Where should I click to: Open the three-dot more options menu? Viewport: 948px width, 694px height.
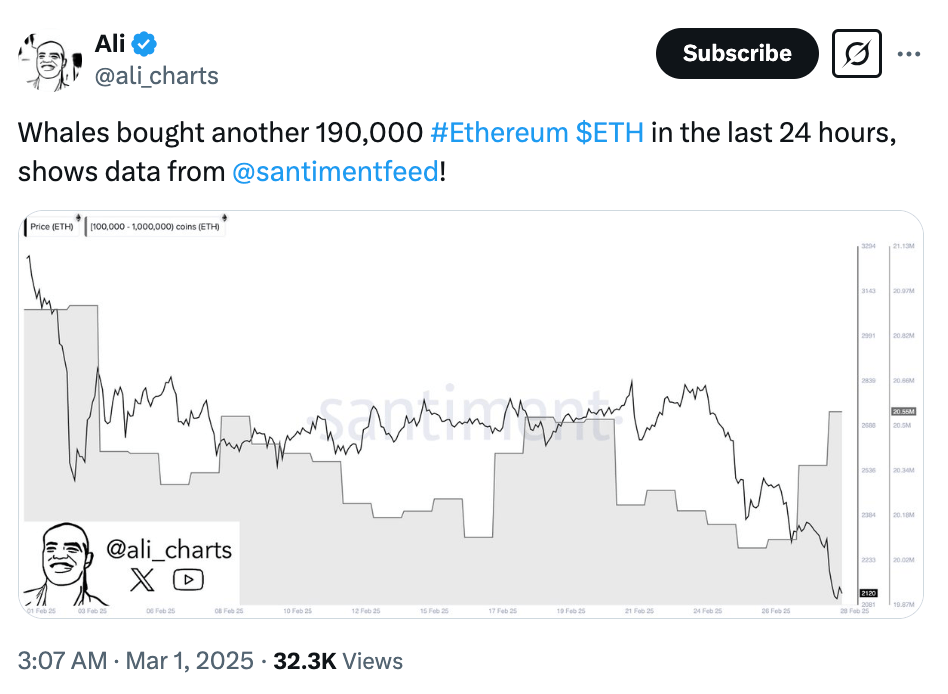pos(908,54)
